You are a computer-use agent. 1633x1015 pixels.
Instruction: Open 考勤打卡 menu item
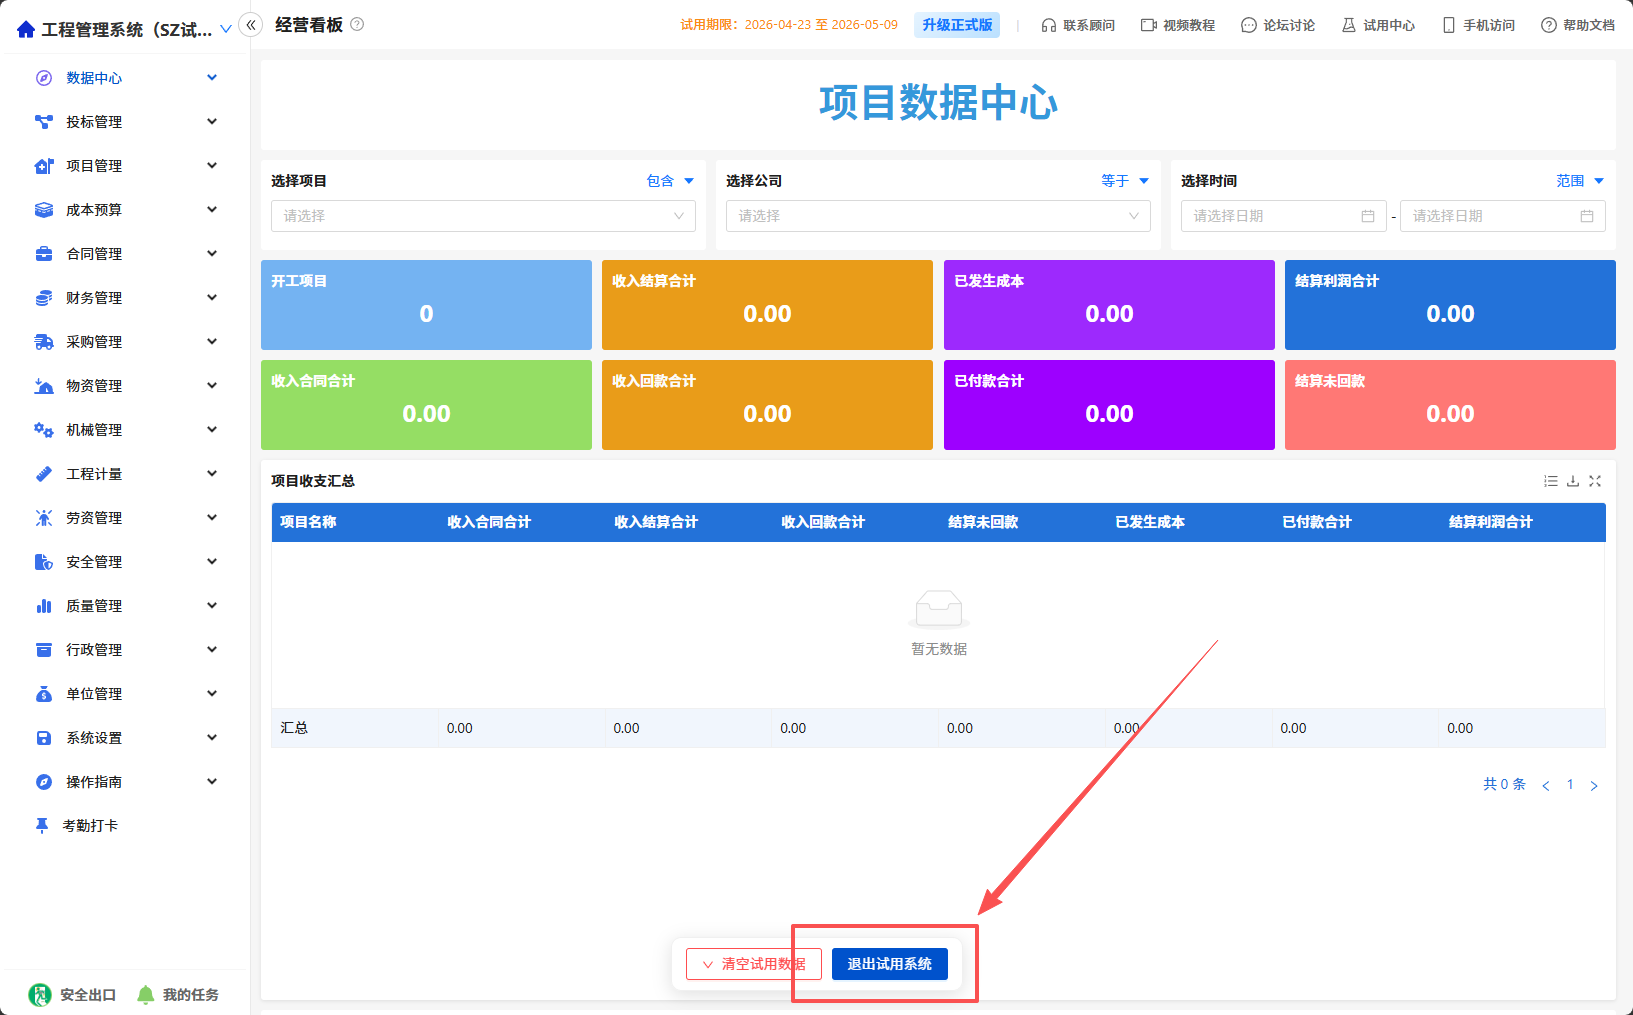[126, 826]
